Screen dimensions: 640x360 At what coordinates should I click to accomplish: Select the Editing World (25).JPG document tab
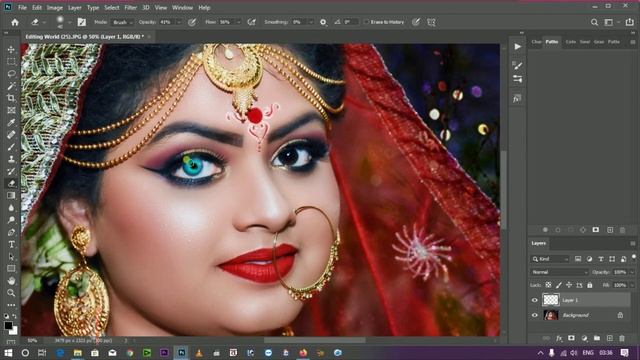(x=84, y=37)
